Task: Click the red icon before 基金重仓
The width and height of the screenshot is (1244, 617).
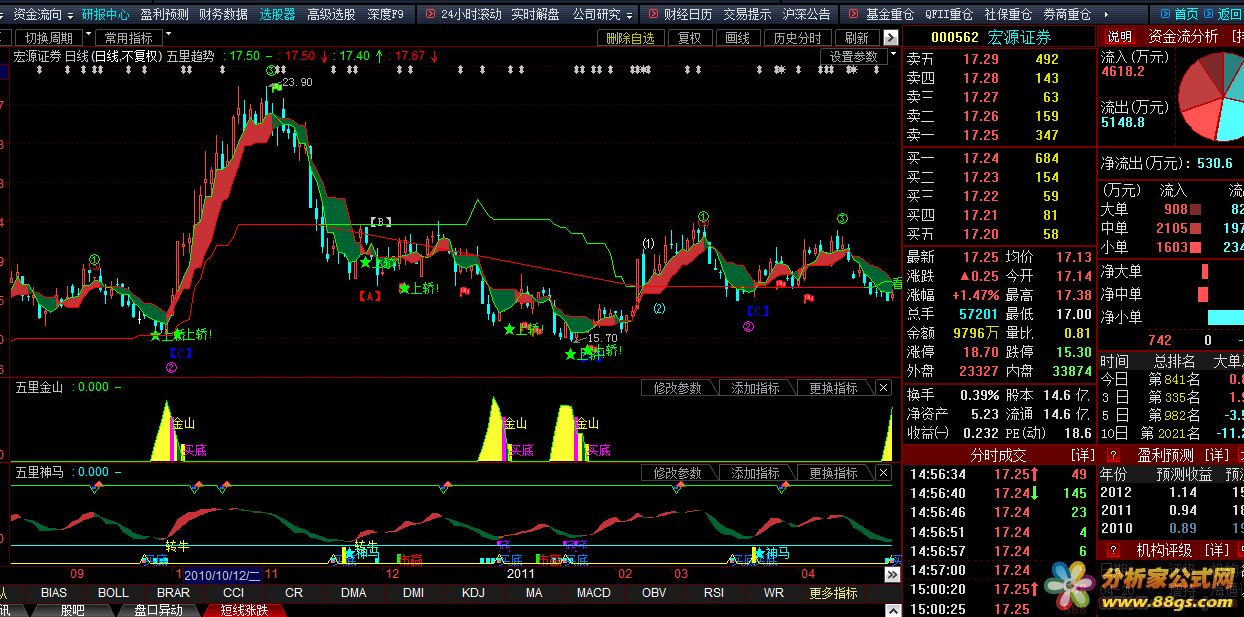Action: coord(854,15)
